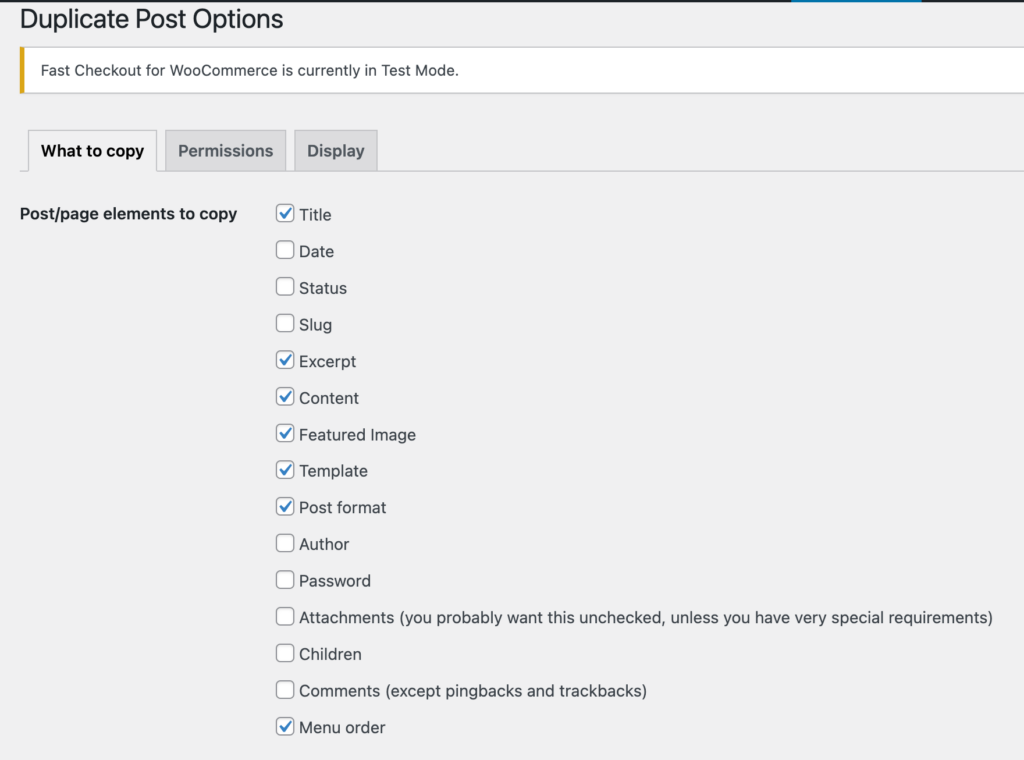
Task: Check the Children option
Action: [x=285, y=653]
